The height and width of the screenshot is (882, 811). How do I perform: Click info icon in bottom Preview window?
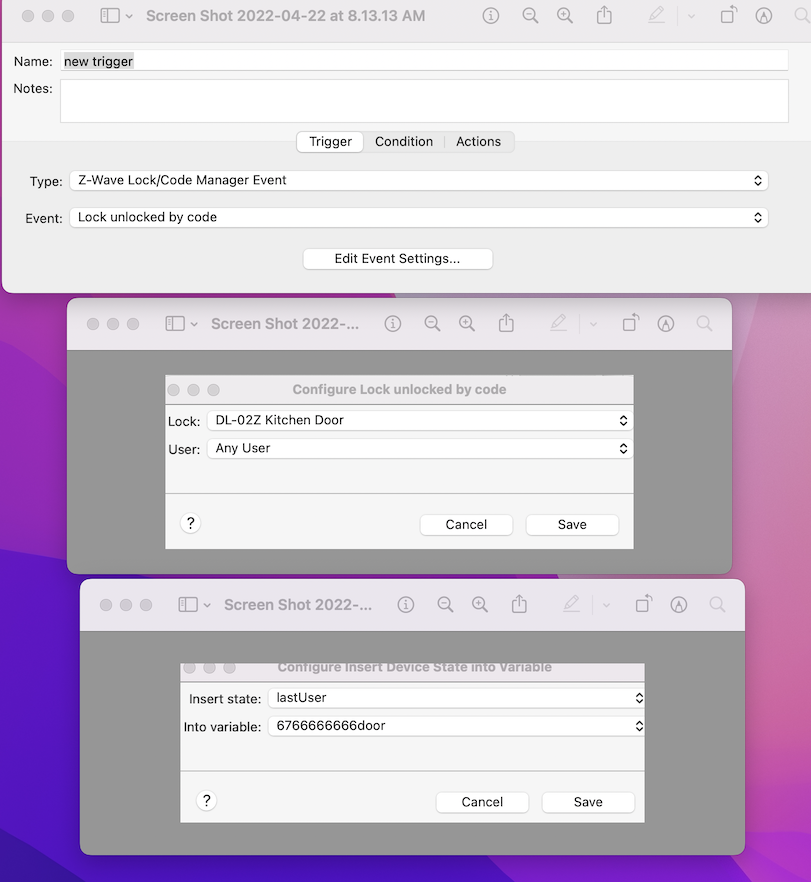pyautogui.click(x=406, y=605)
